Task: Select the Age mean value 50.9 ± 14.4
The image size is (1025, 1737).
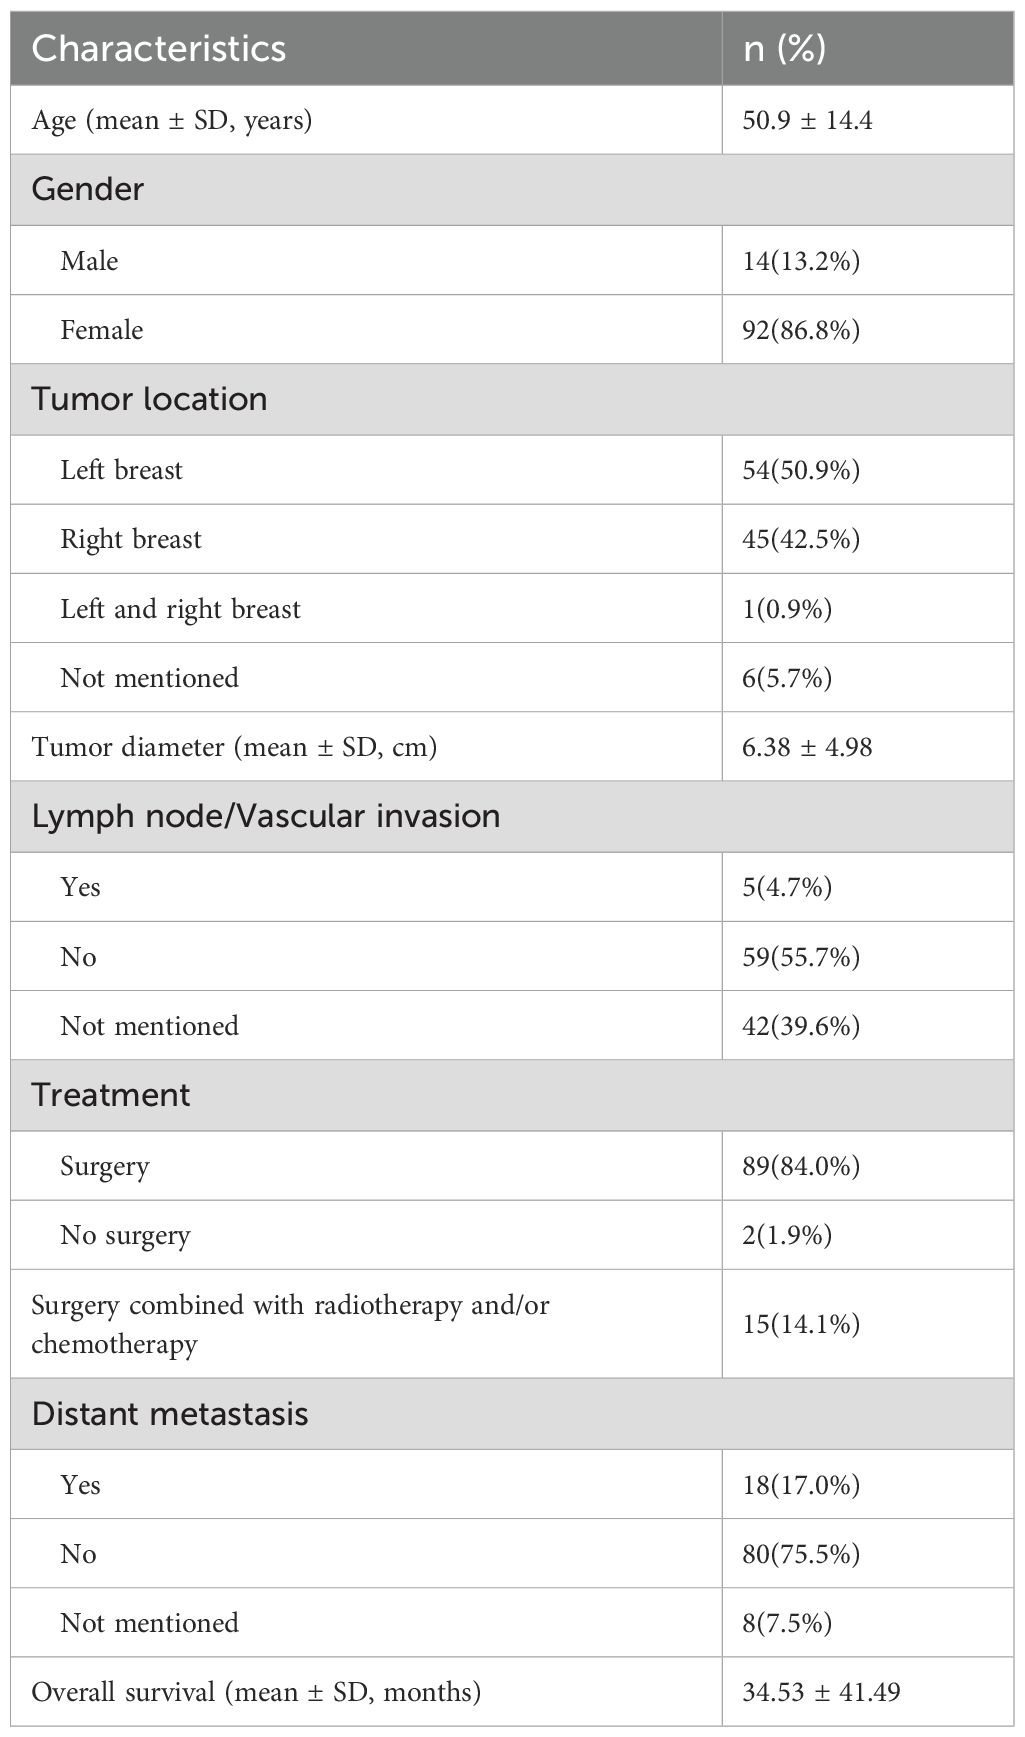Action: pos(807,121)
